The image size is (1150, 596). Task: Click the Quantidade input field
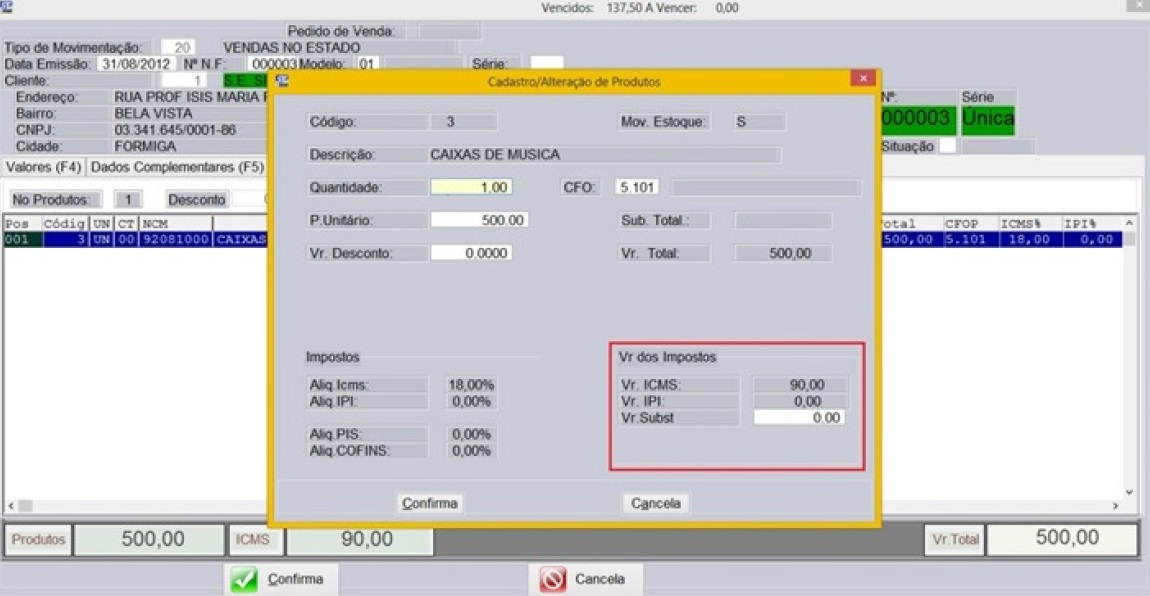[471, 187]
